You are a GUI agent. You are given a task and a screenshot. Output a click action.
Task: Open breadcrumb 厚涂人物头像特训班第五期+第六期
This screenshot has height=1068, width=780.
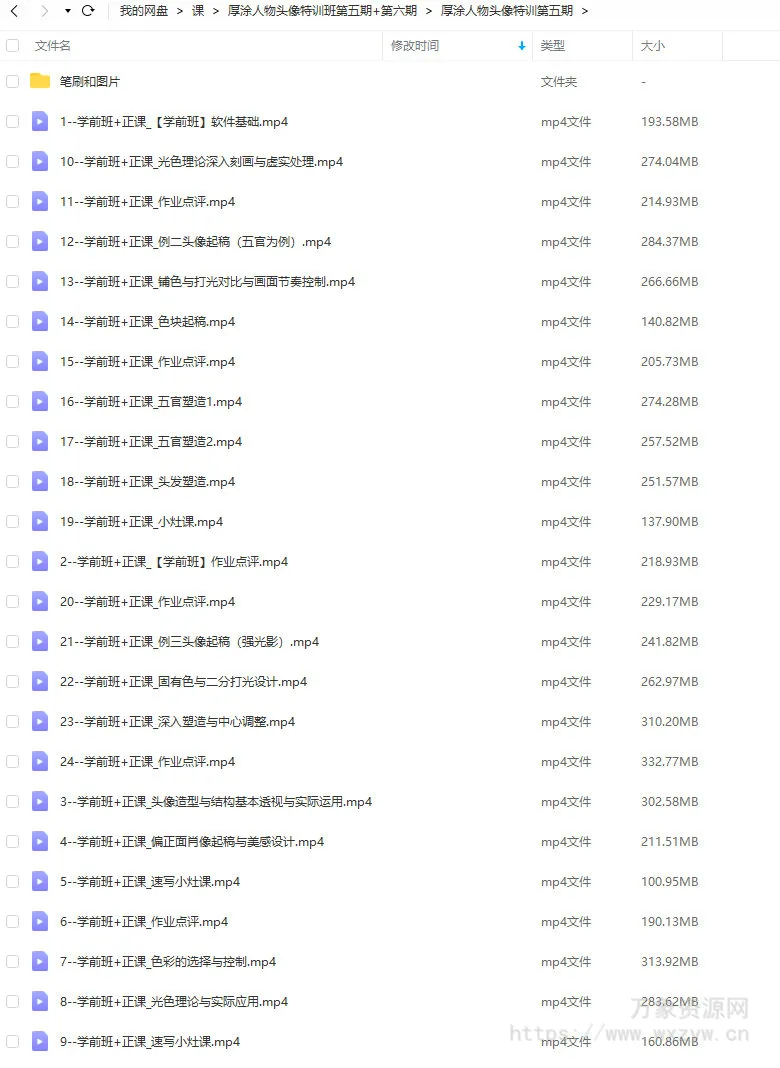point(322,11)
